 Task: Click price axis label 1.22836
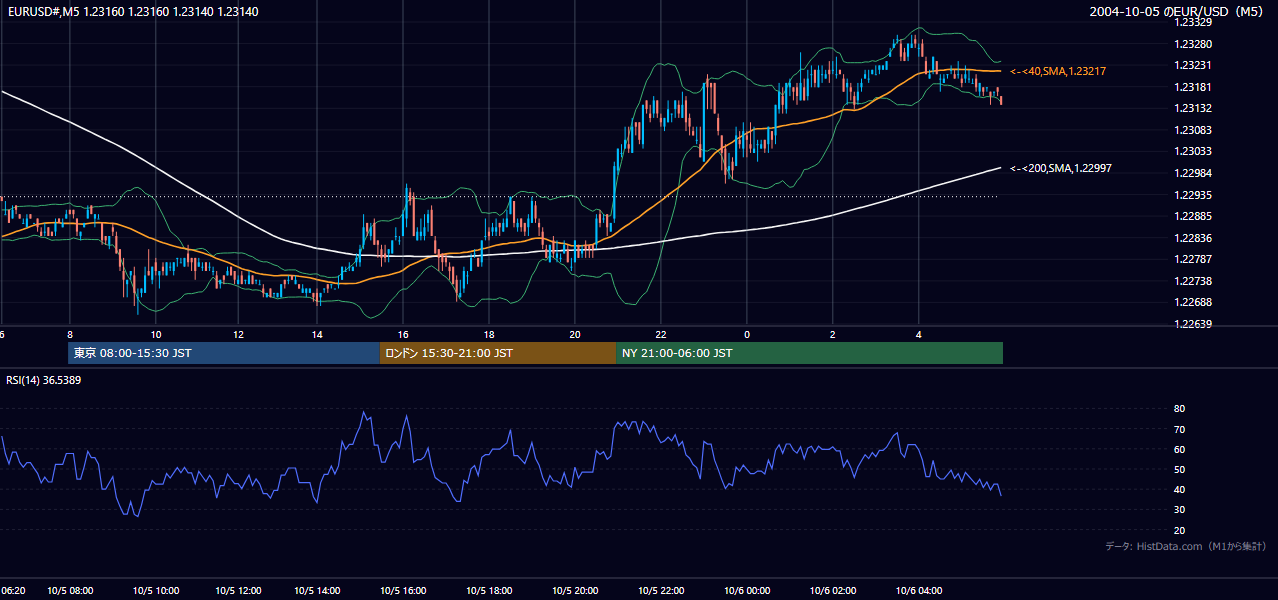click(x=1192, y=238)
